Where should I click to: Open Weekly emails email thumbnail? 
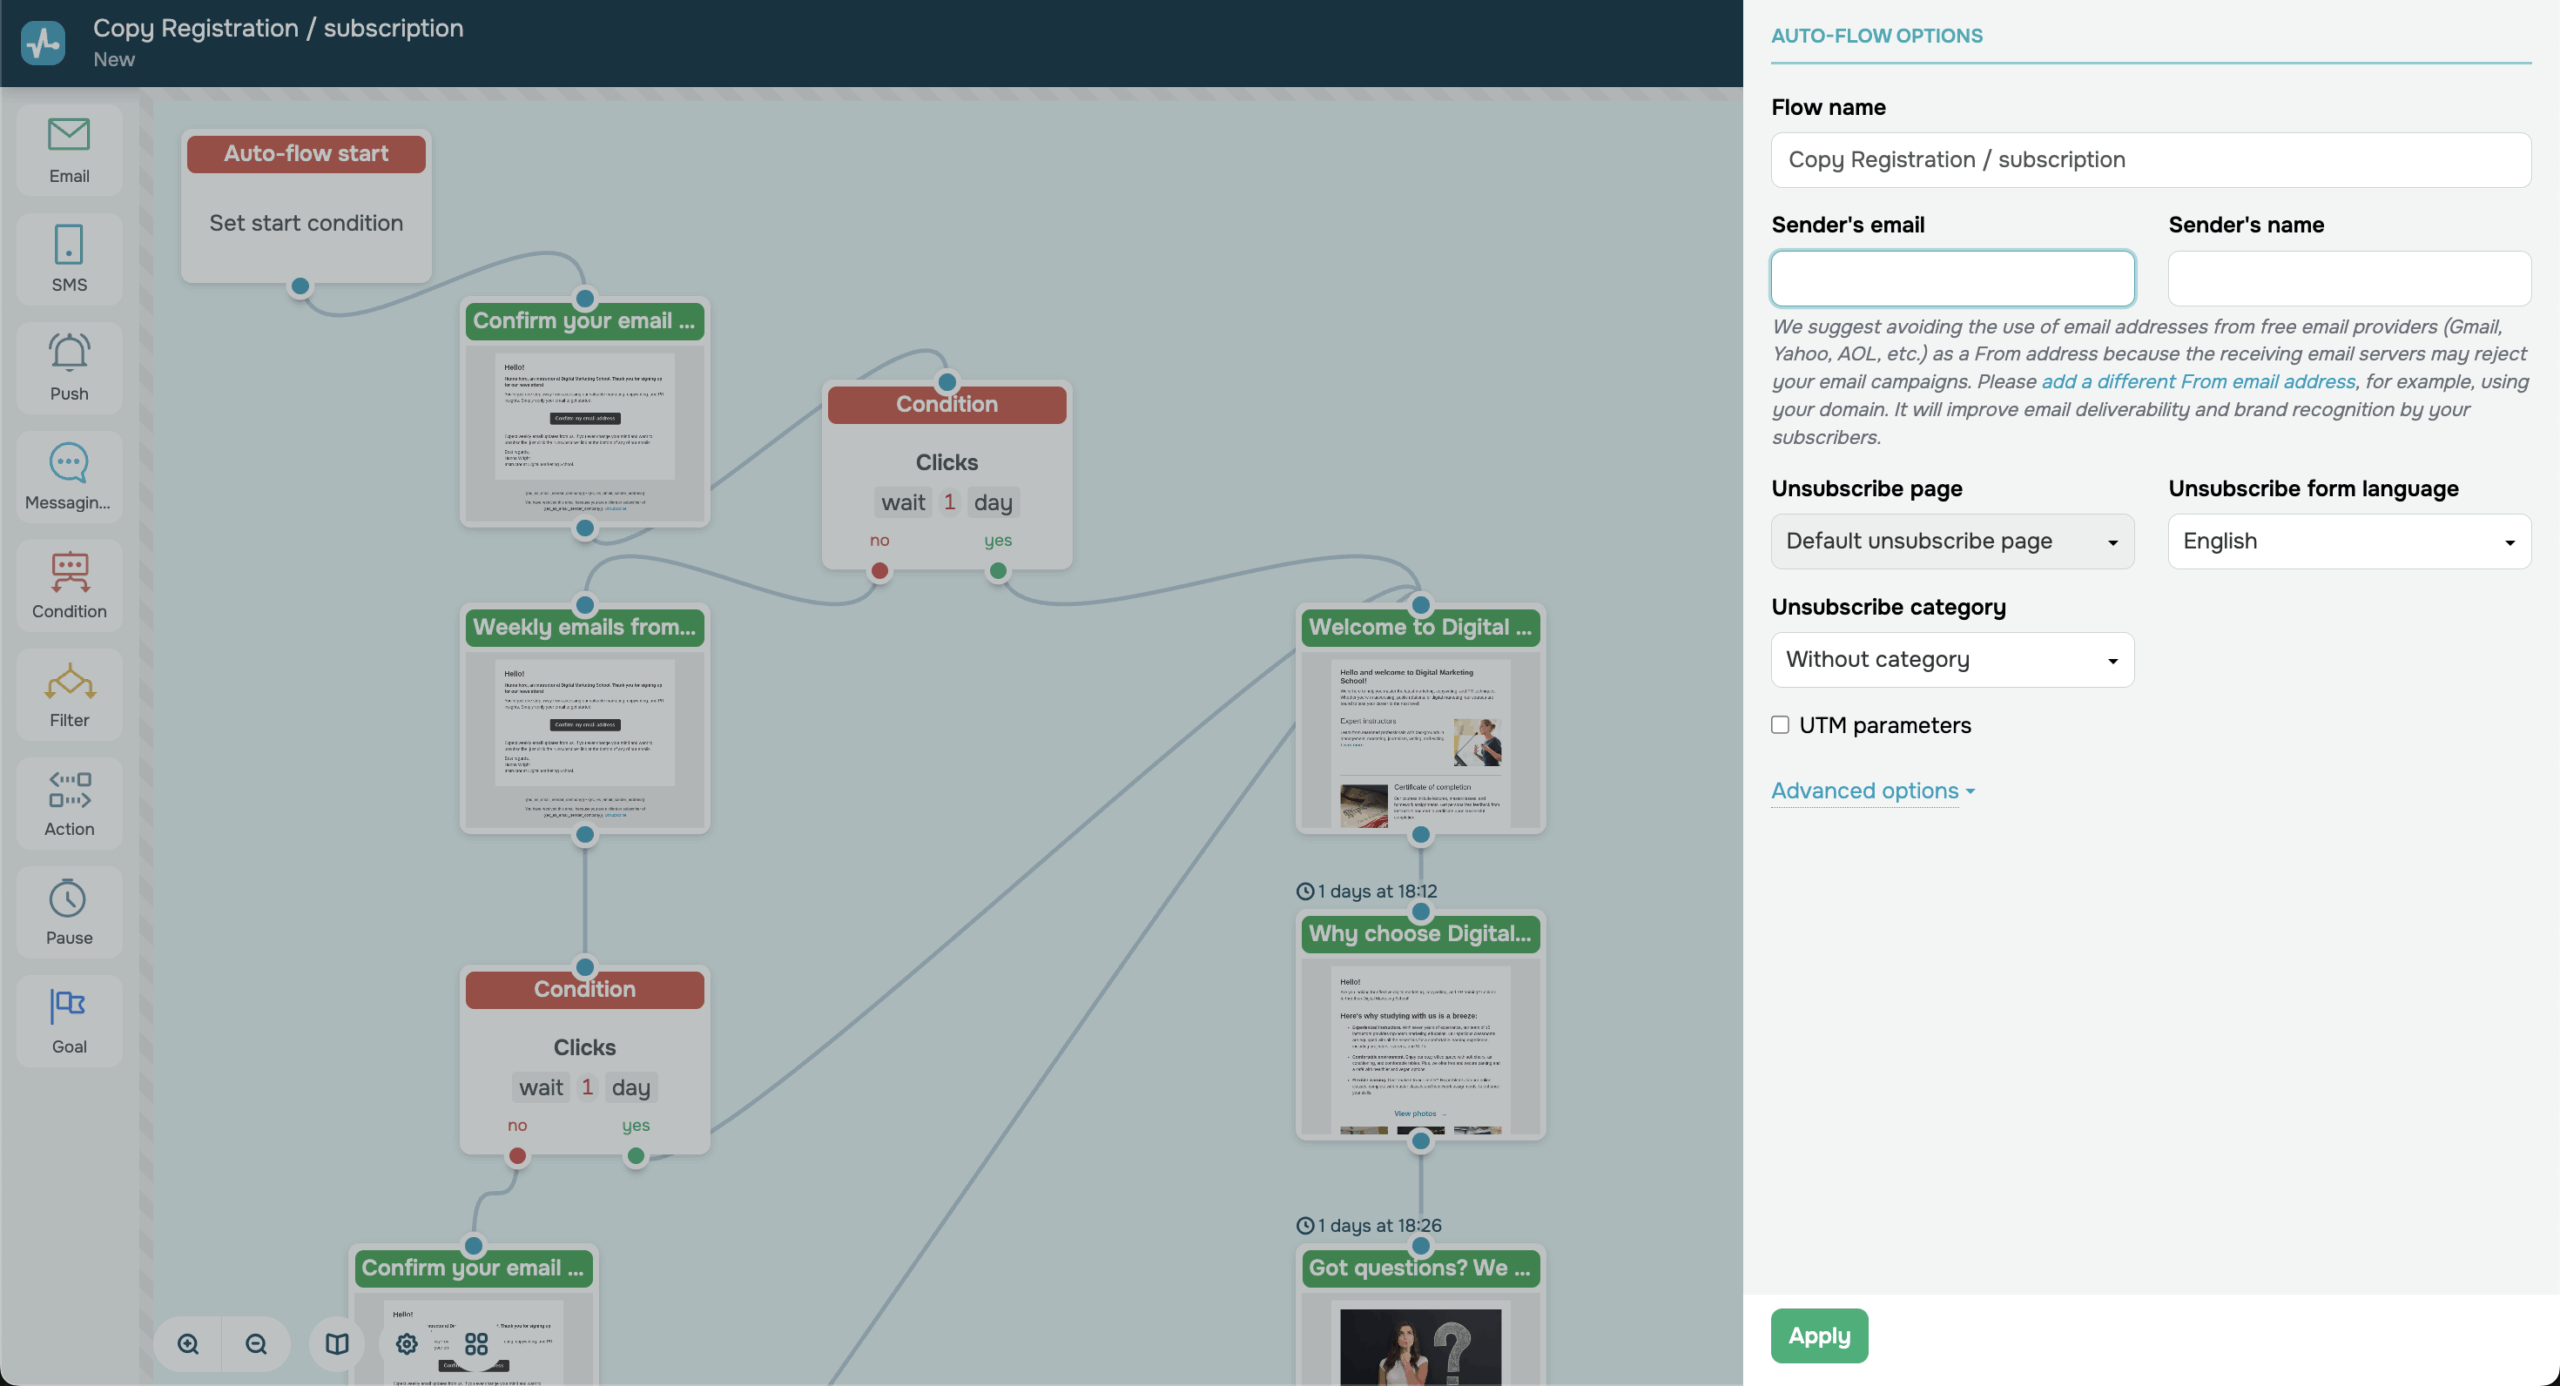(585, 742)
